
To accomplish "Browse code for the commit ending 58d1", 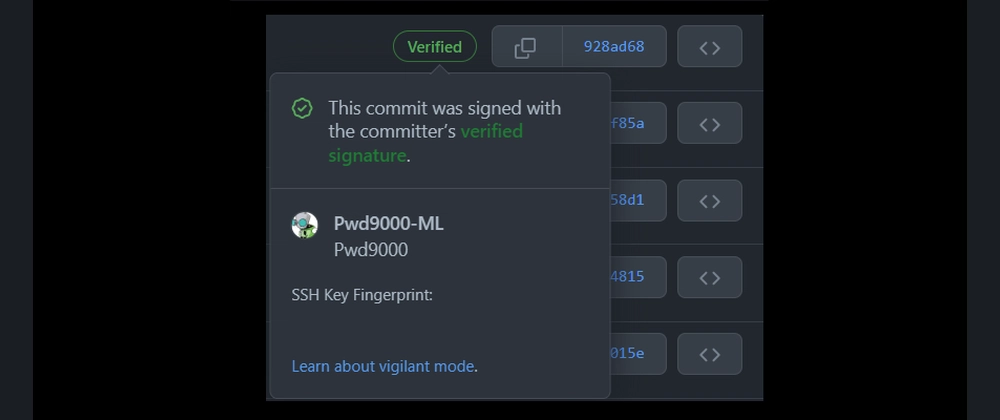I will (709, 200).
